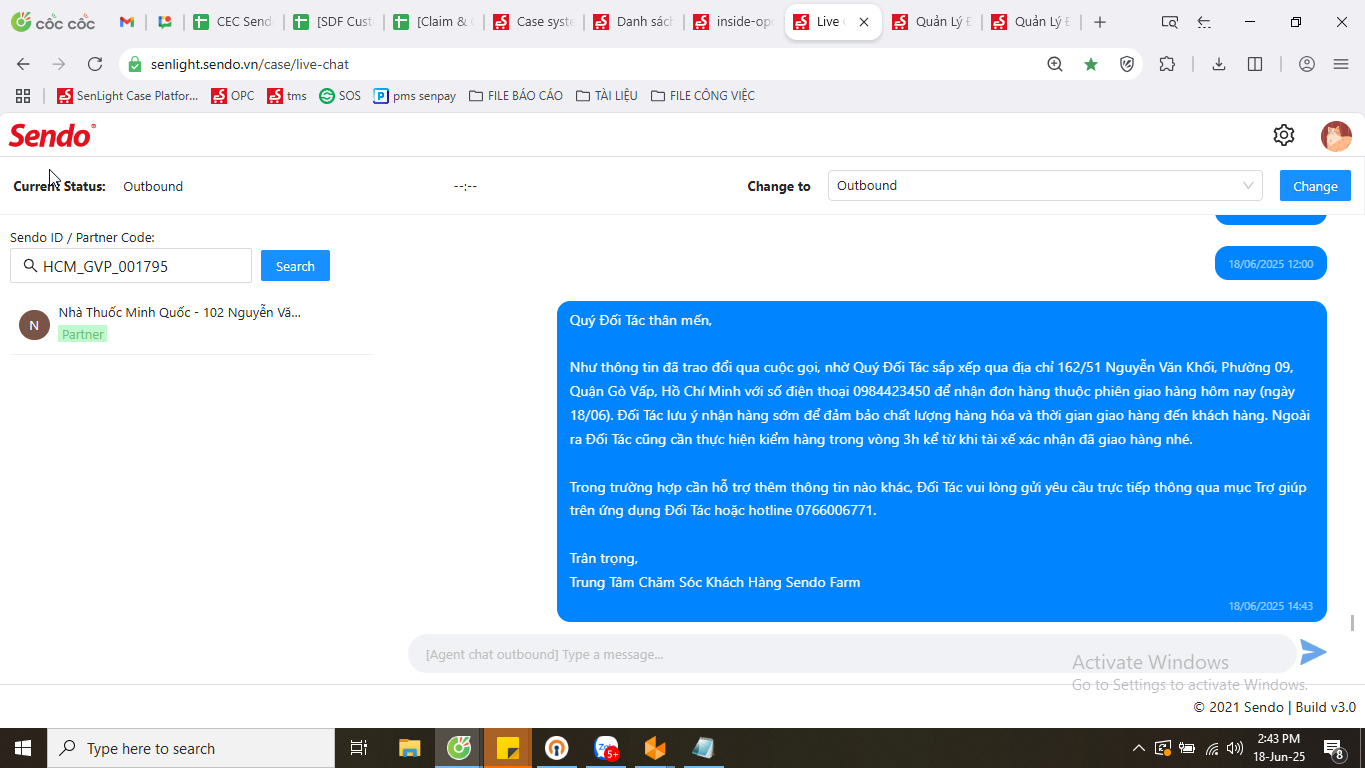Open the user avatar in Sendo header
Screen dimensions: 1365x768
(x=1336, y=136)
